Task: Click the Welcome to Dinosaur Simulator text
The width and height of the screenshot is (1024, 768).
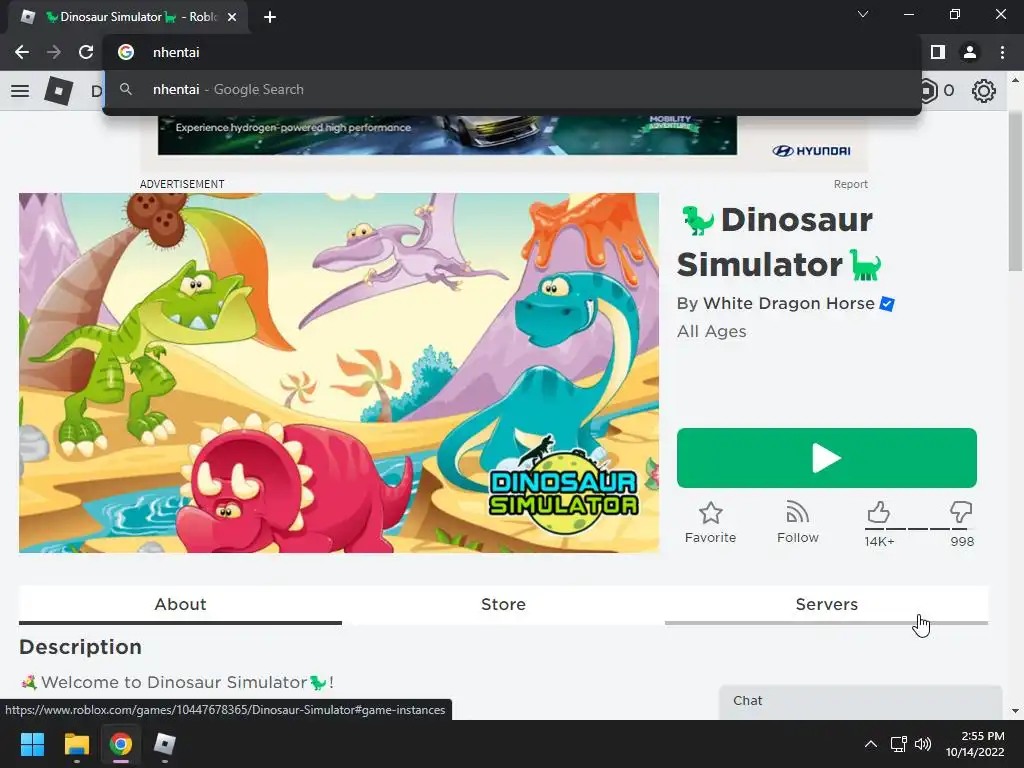Action: [x=177, y=682]
